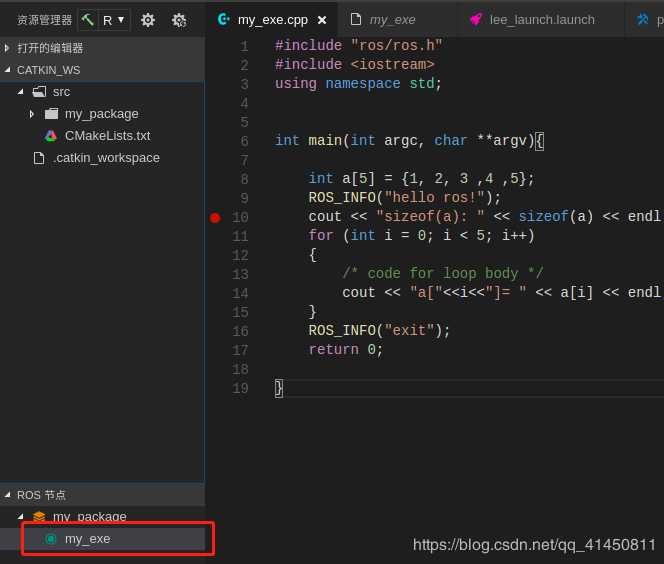Click the #include <iostream> line
Image resolution: width=664 pixels, height=564 pixels.
click(354, 64)
